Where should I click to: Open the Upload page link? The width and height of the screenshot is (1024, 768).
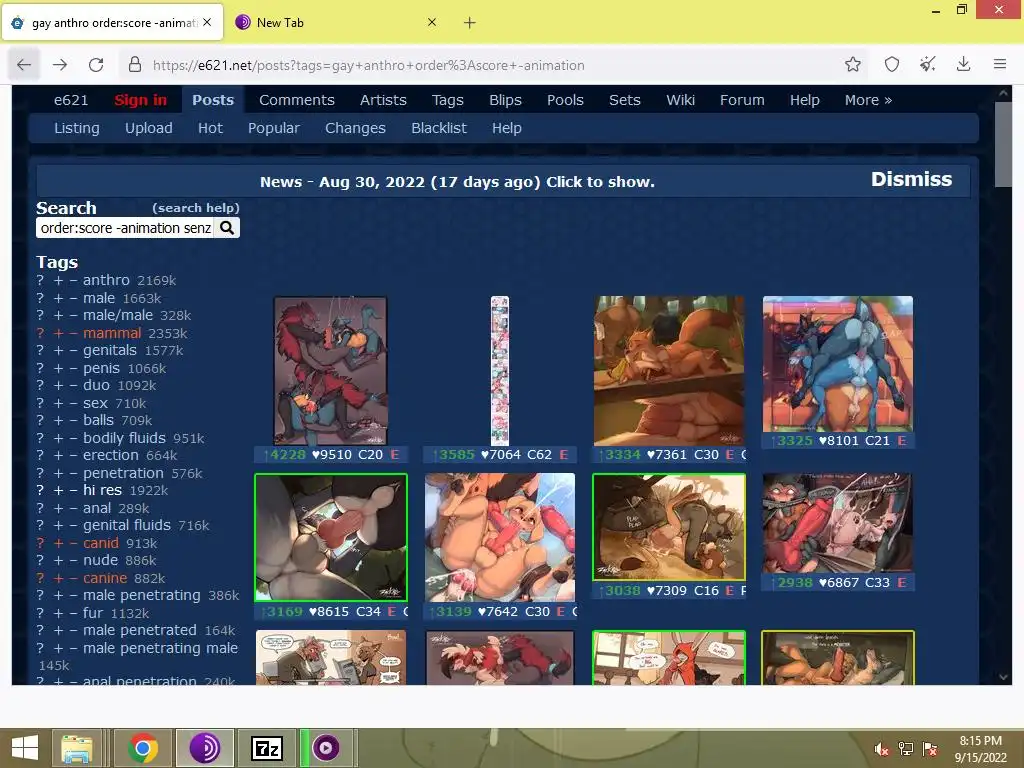click(149, 128)
